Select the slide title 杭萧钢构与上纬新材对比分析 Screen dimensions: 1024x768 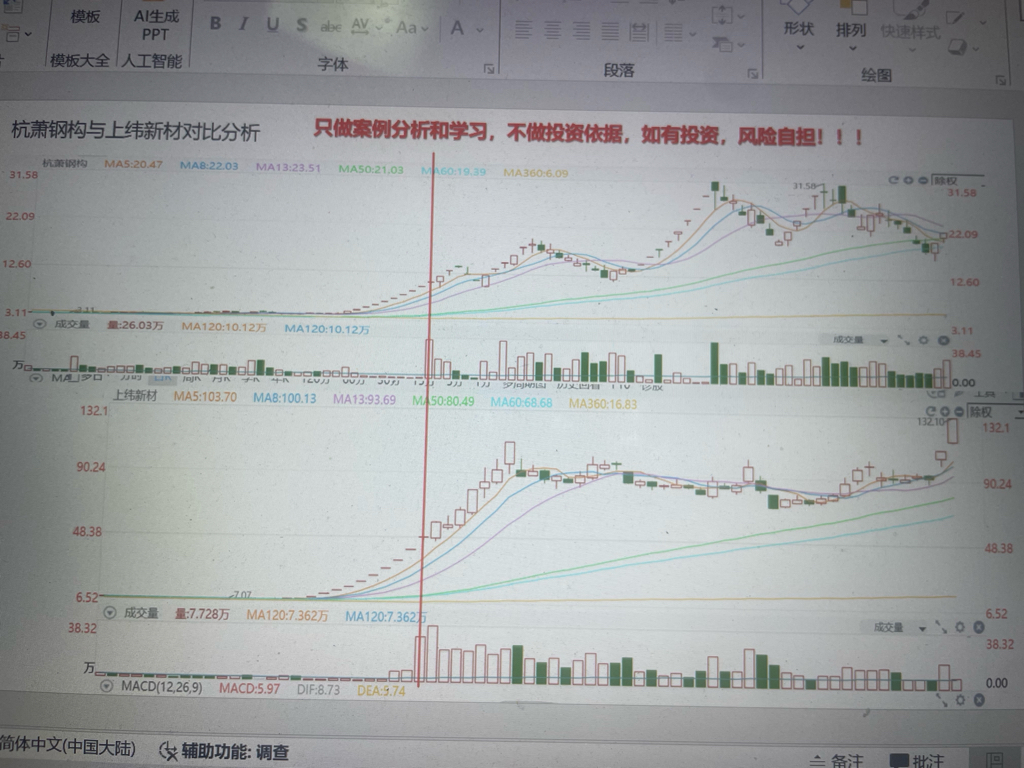pyautogui.click(x=135, y=131)
